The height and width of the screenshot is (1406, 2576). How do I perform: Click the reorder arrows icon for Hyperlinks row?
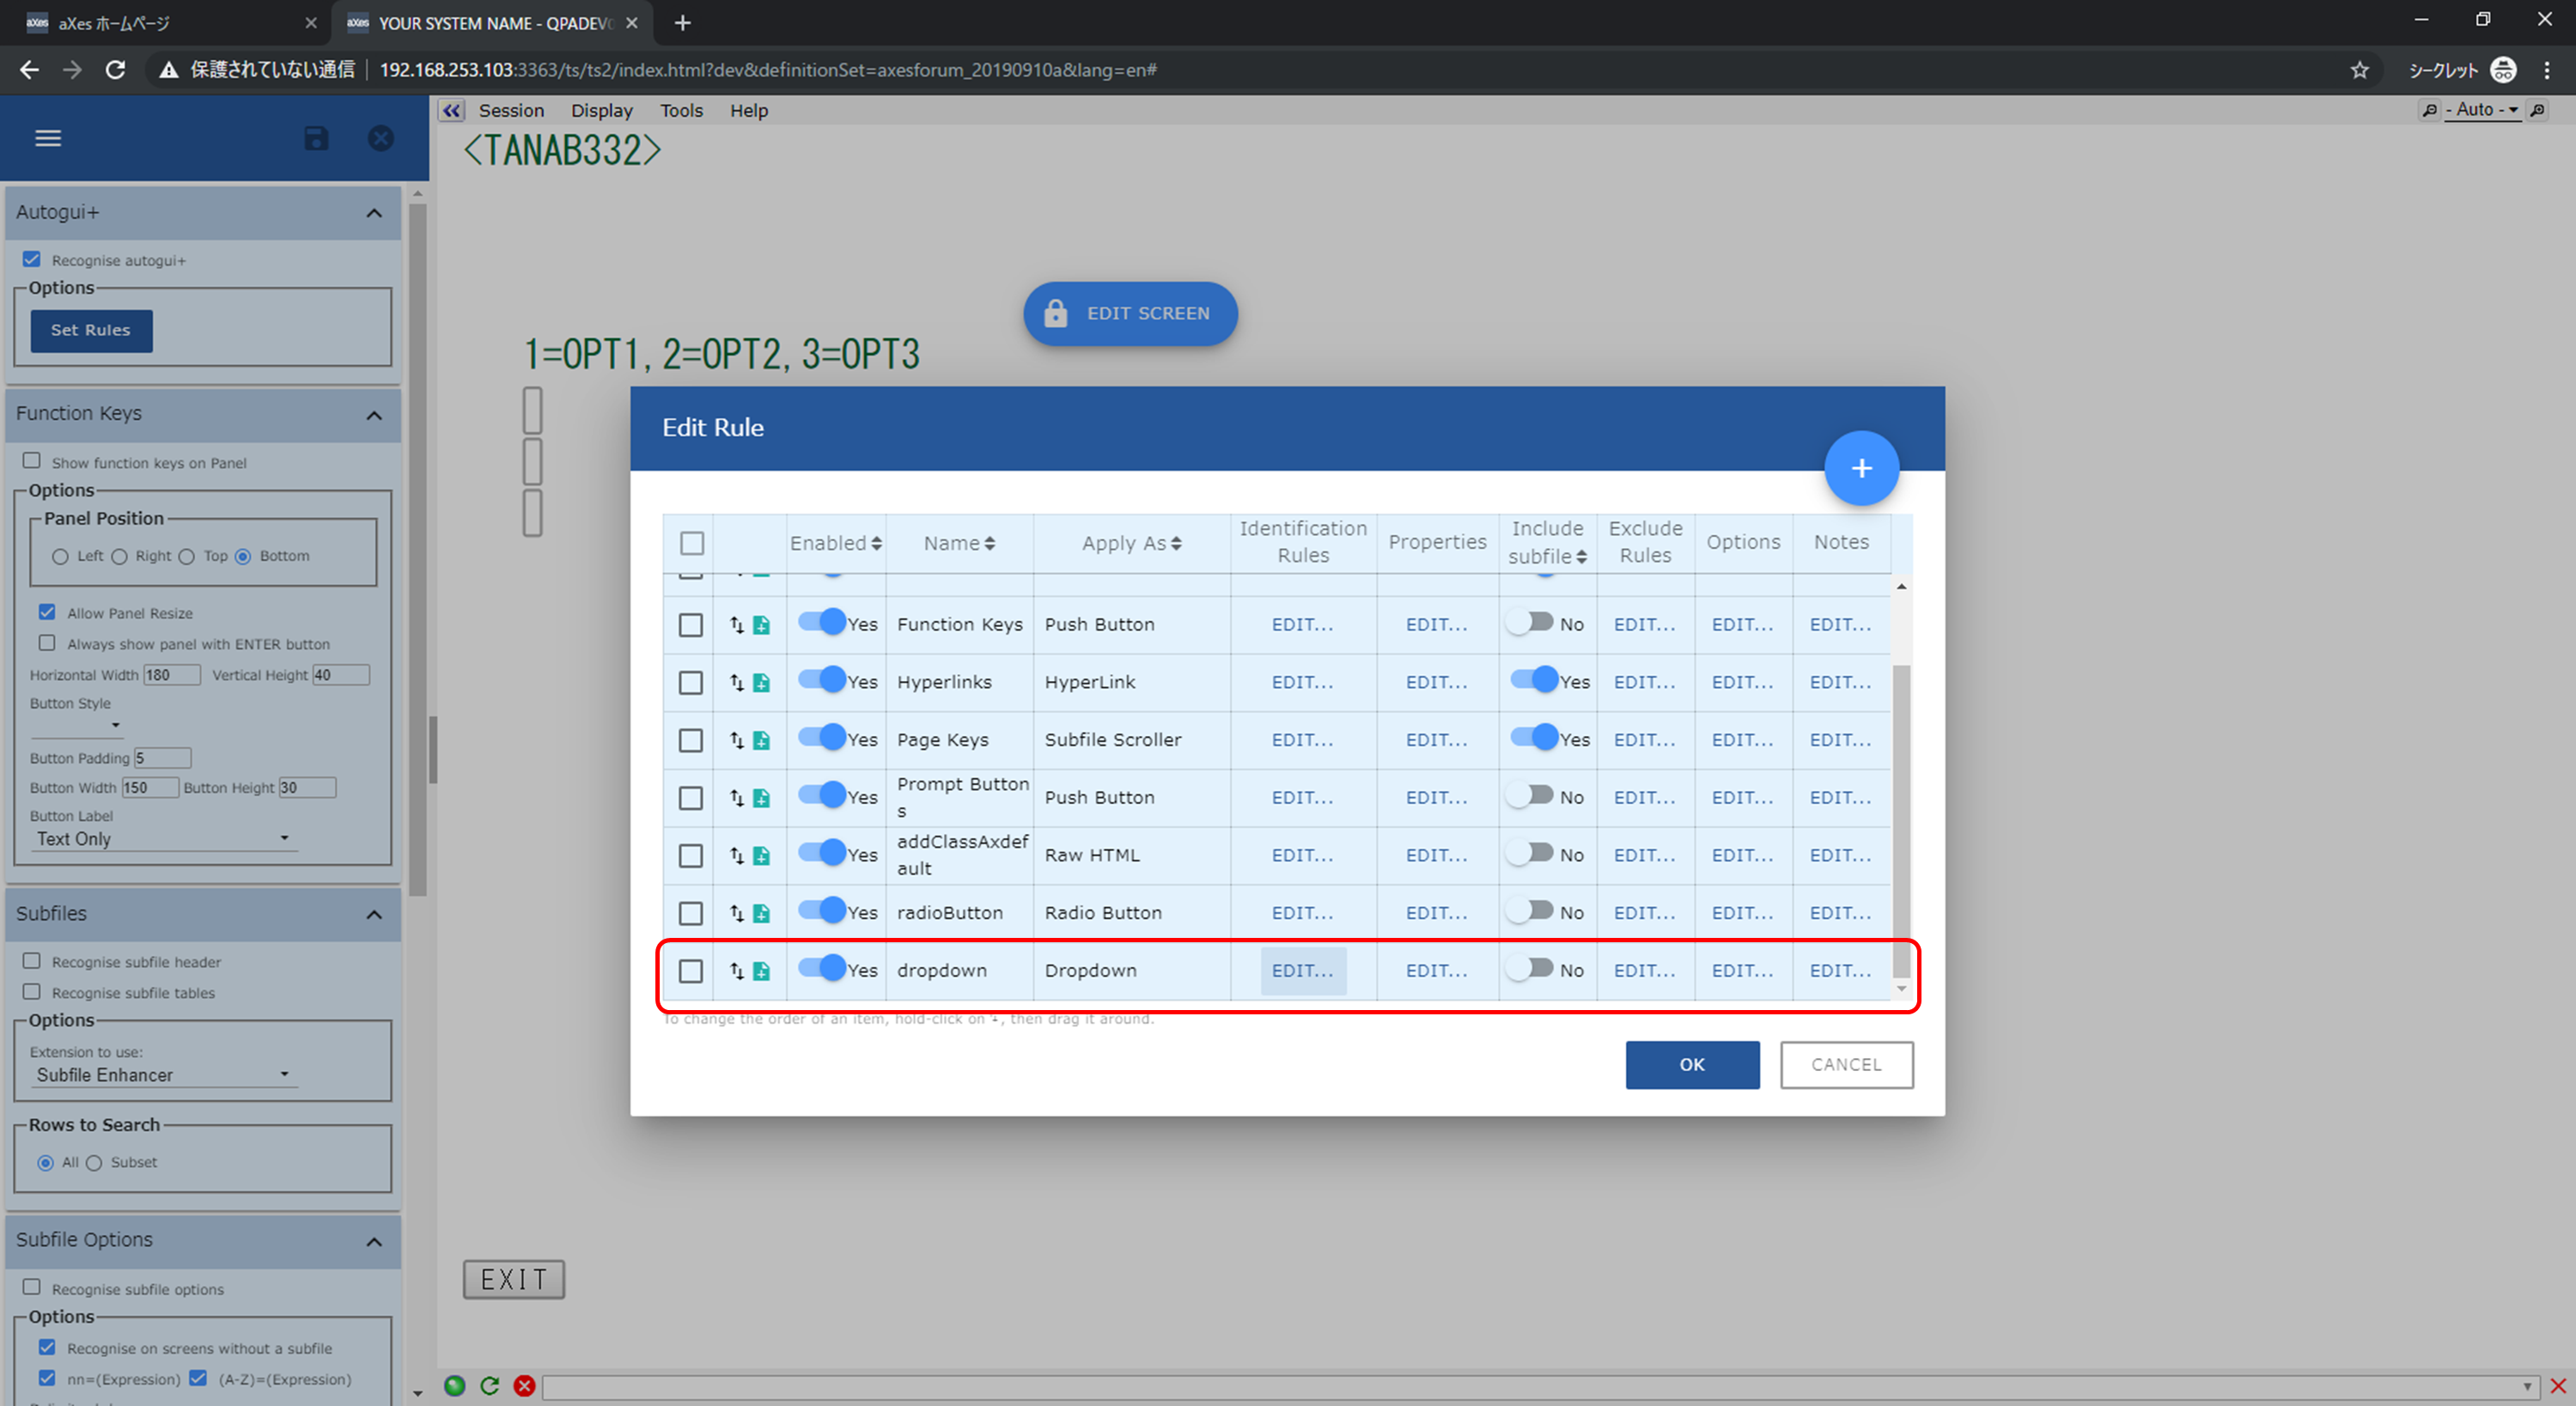737,682
